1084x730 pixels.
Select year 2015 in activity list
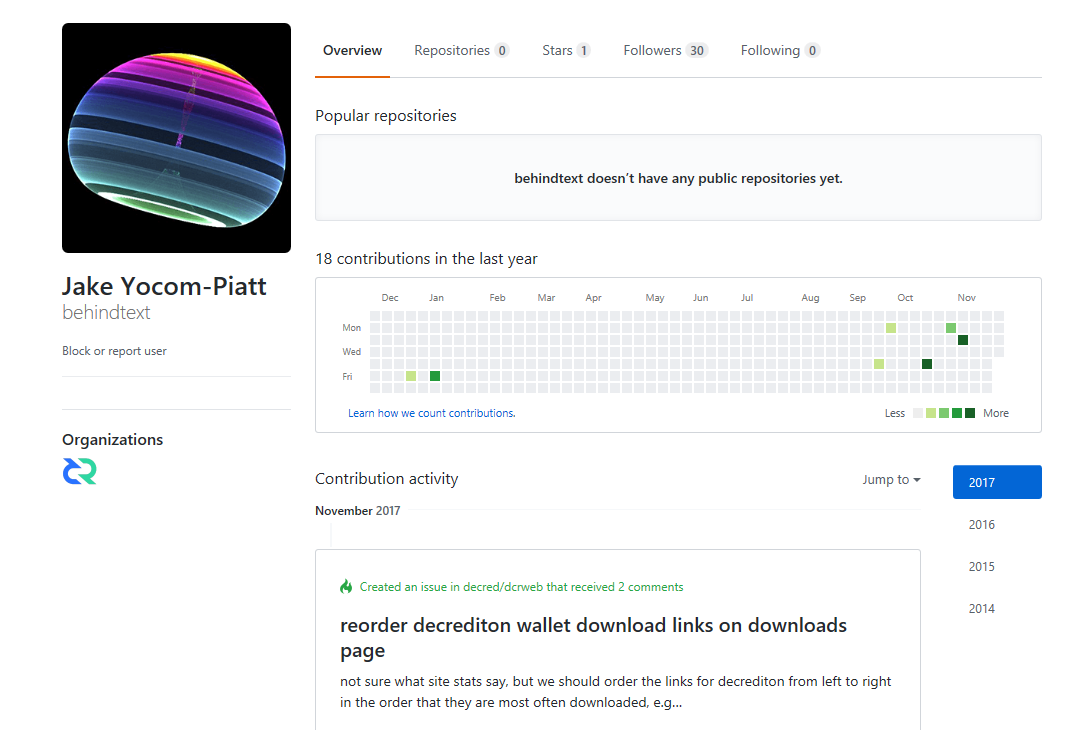(981, 567)
